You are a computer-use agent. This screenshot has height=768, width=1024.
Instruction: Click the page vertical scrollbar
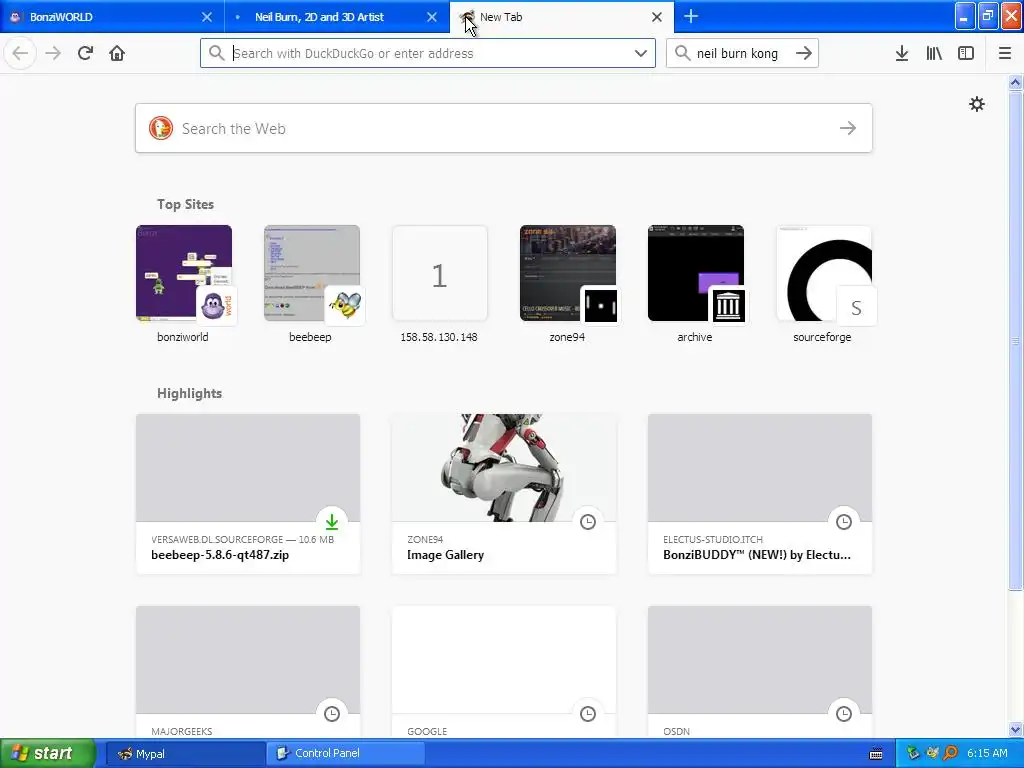tap(1016, 340)
